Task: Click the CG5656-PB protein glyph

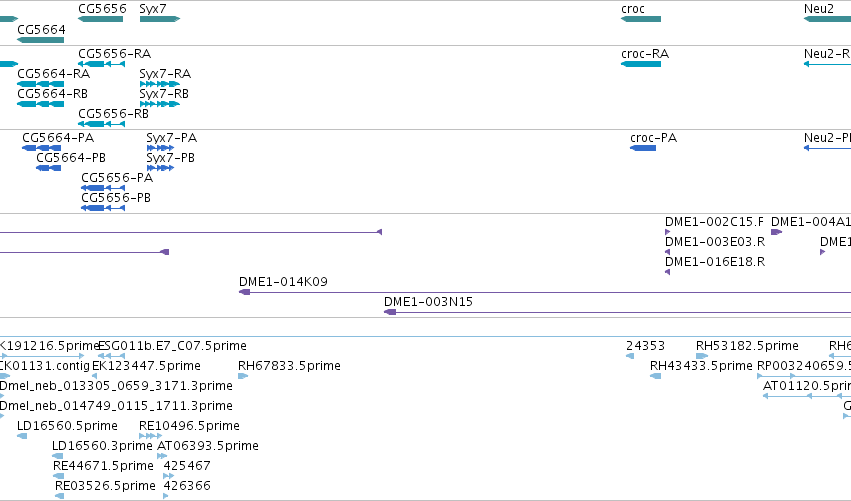Action: coord(103,208)
